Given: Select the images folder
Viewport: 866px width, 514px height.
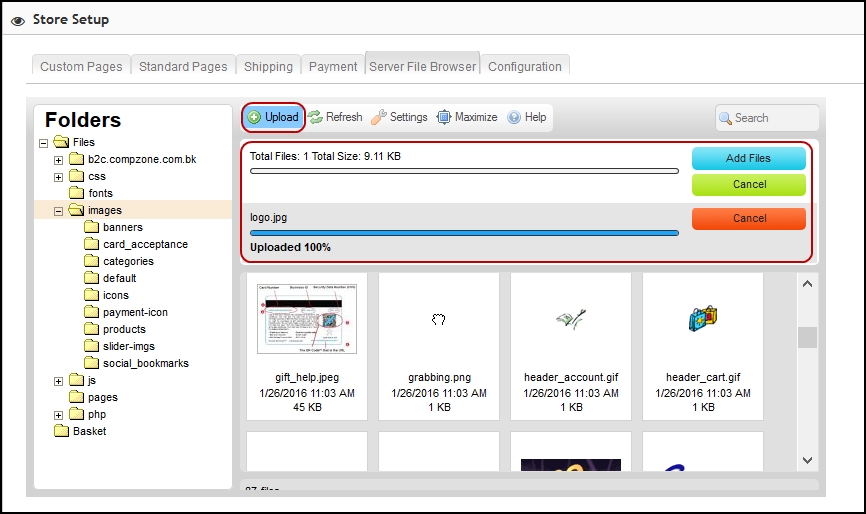Looking at the screenshot, I should coord(105,210).
